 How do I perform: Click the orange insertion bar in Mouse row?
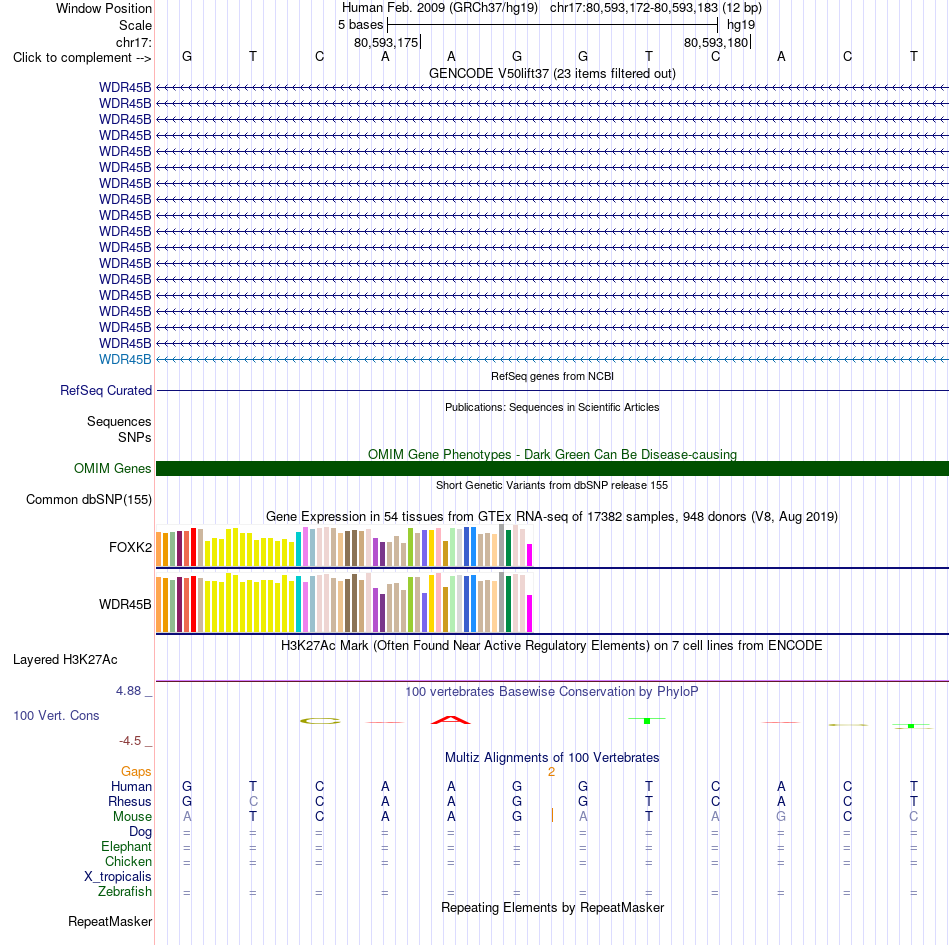click(x=552, y=816)
